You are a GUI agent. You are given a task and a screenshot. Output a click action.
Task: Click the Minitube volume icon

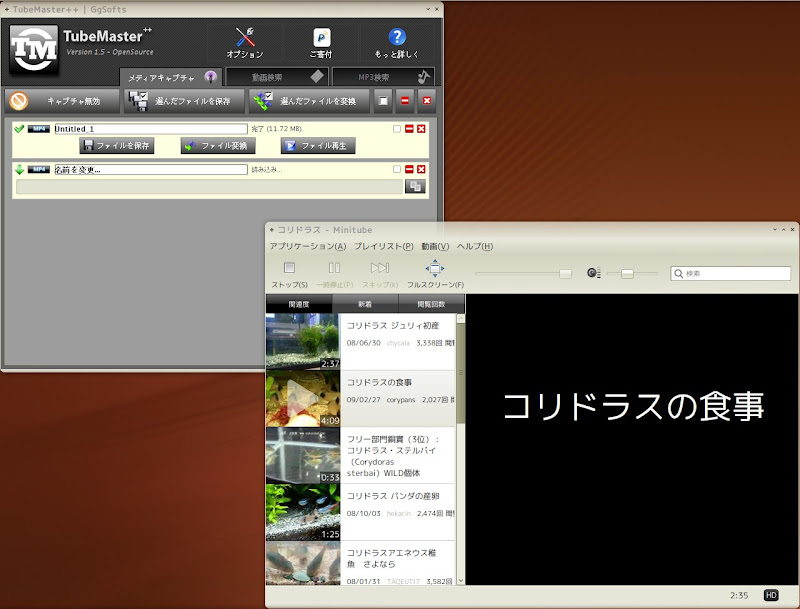tap(594, 273)
